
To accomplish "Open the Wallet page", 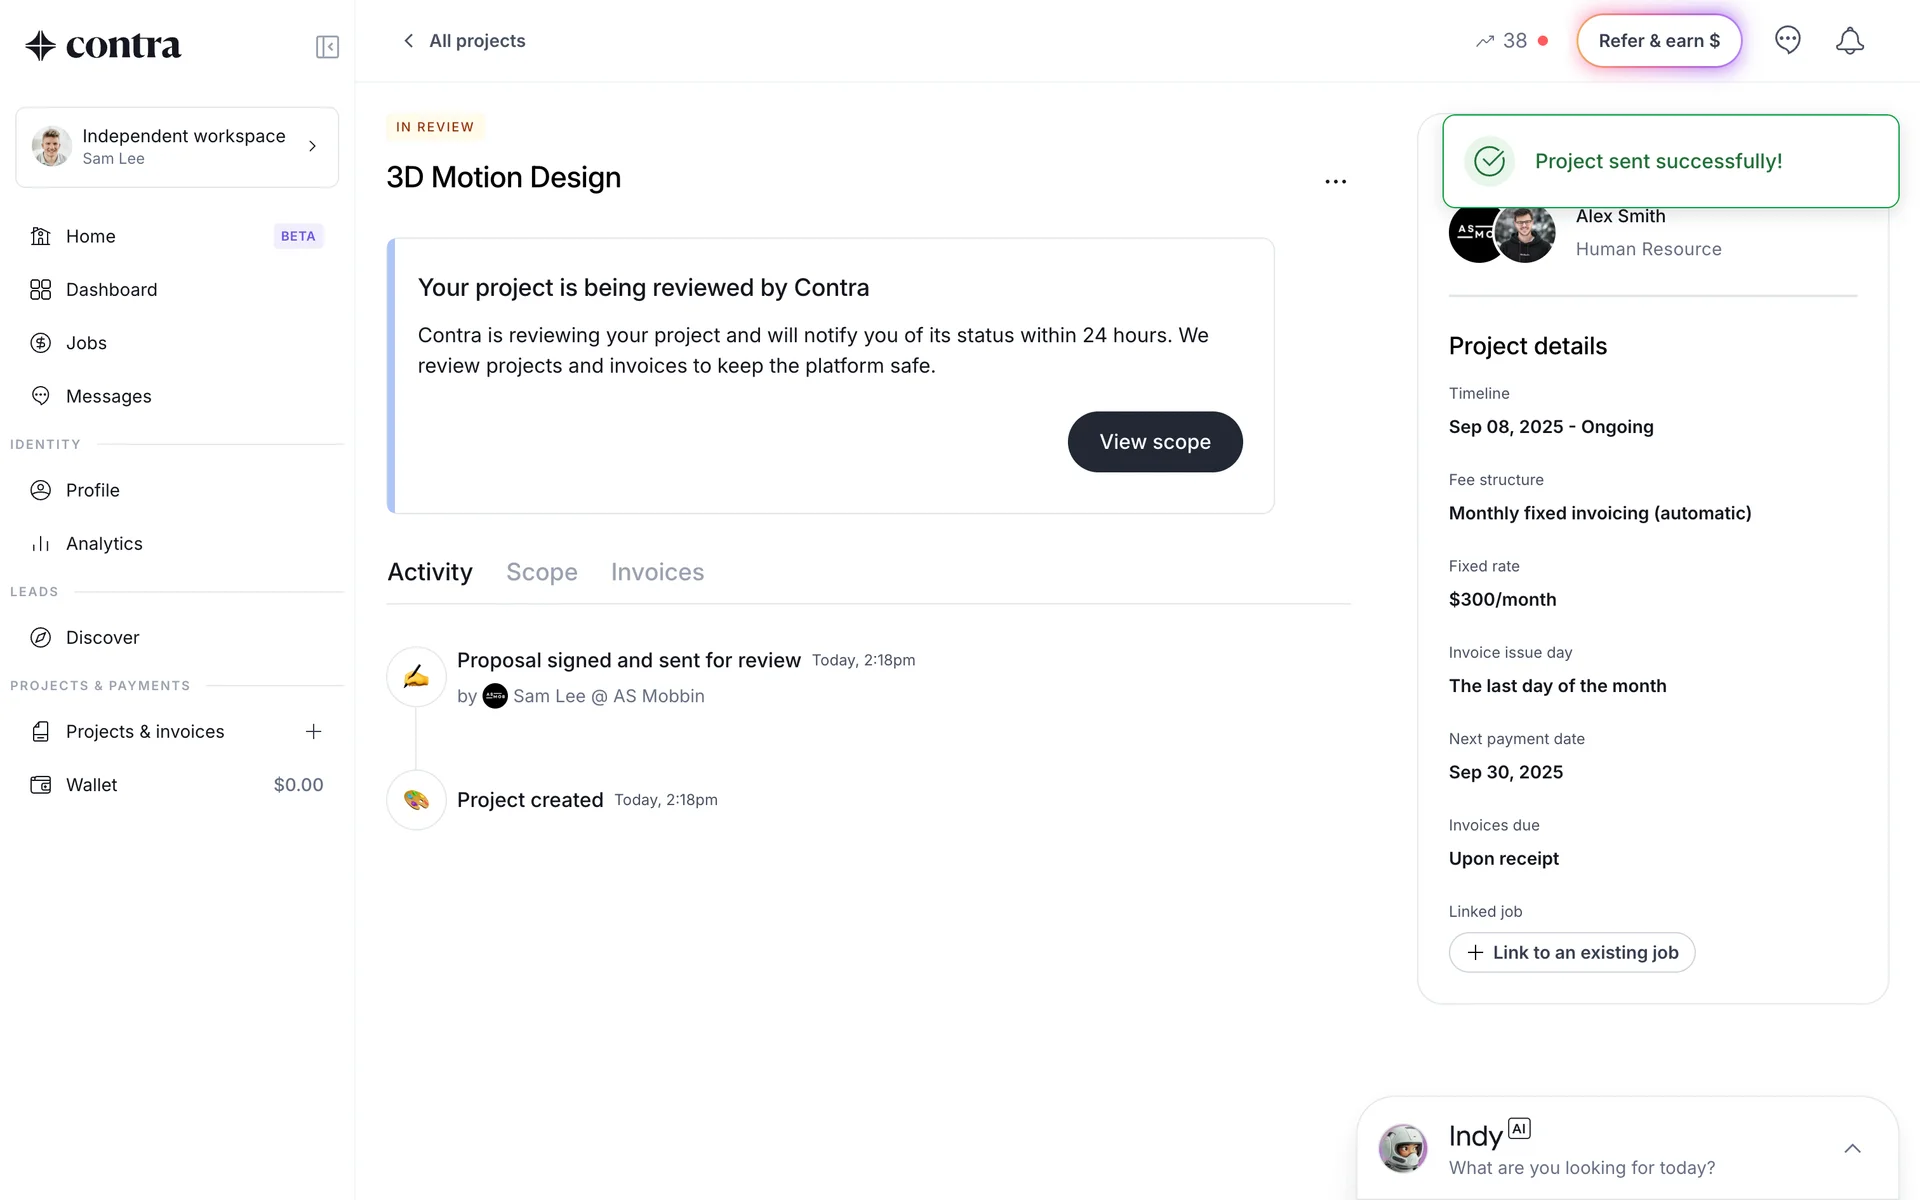I will pyautogui.click(x=92, y=785).
